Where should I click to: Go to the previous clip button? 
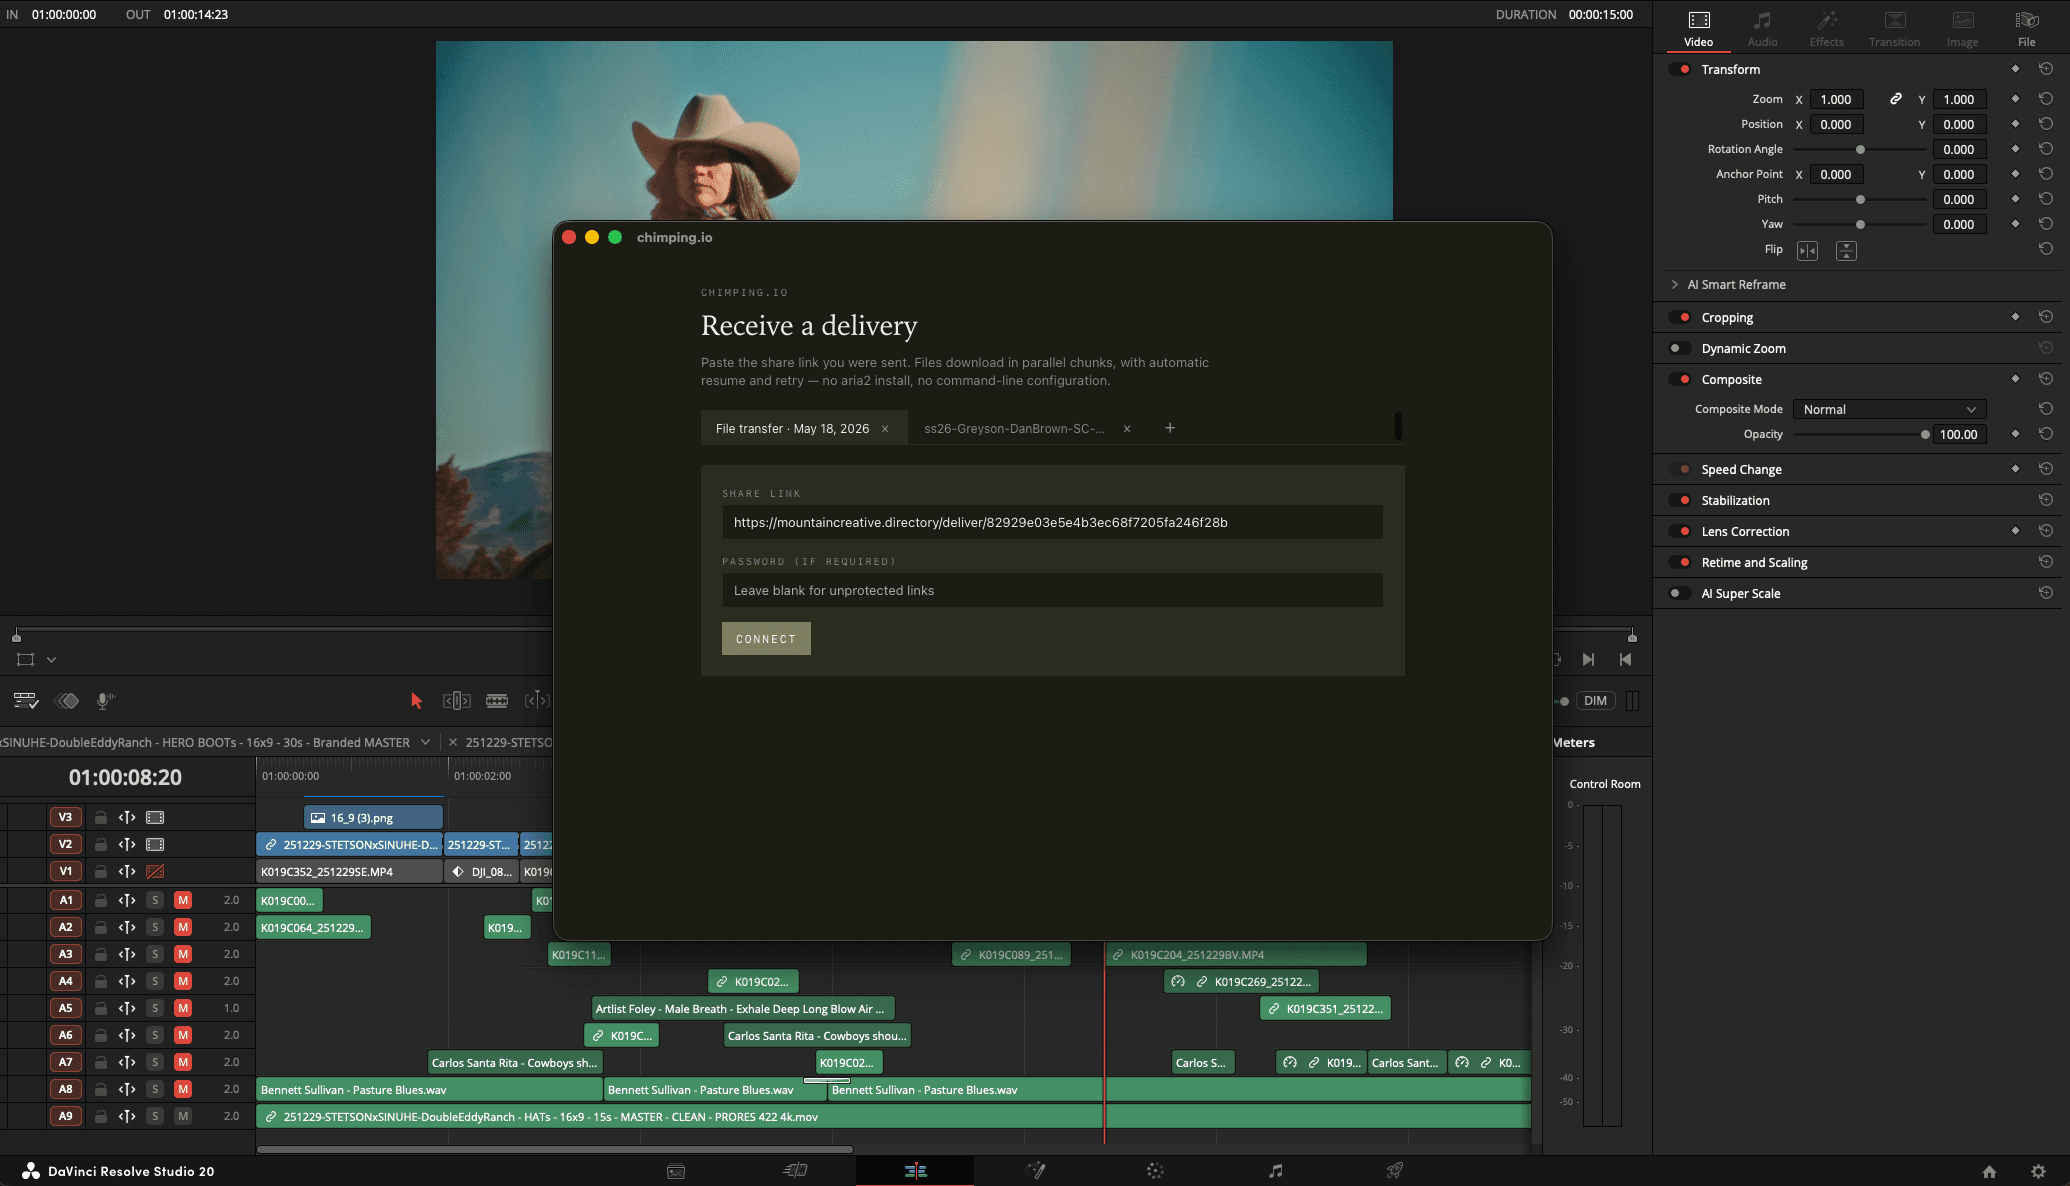(x=1625, y=660)
